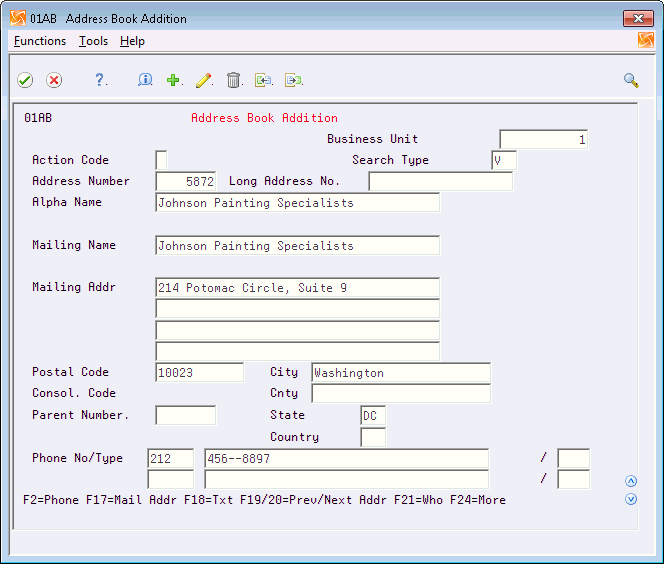Click the blue info bubble icon

click(x=145, y=79)
